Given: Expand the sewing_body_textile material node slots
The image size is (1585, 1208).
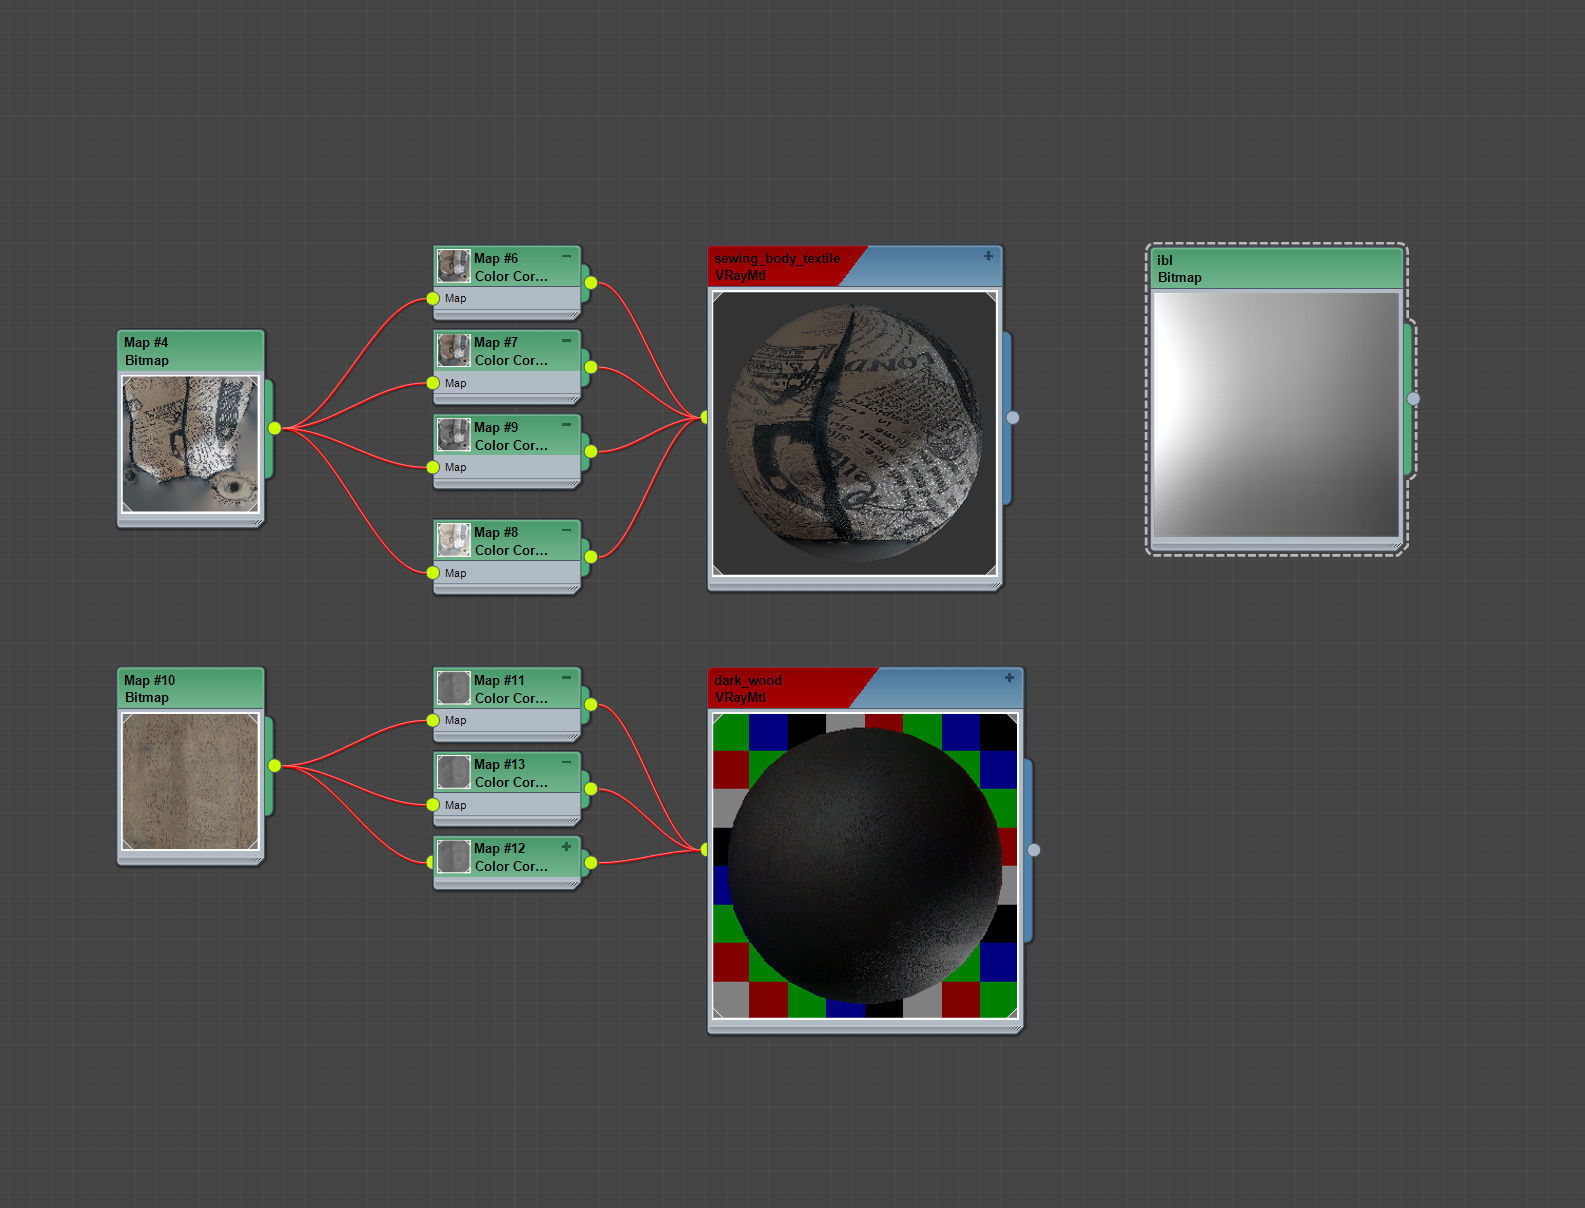Looking at the screenshot, I should pos(988,256).
